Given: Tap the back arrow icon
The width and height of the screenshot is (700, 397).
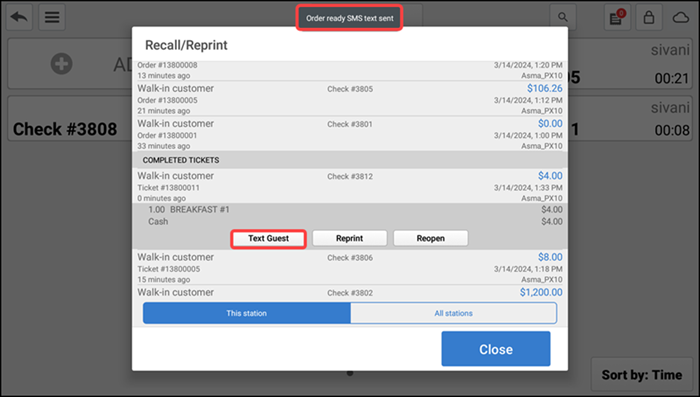Looking at the screenshot, I should click(19, 17).
